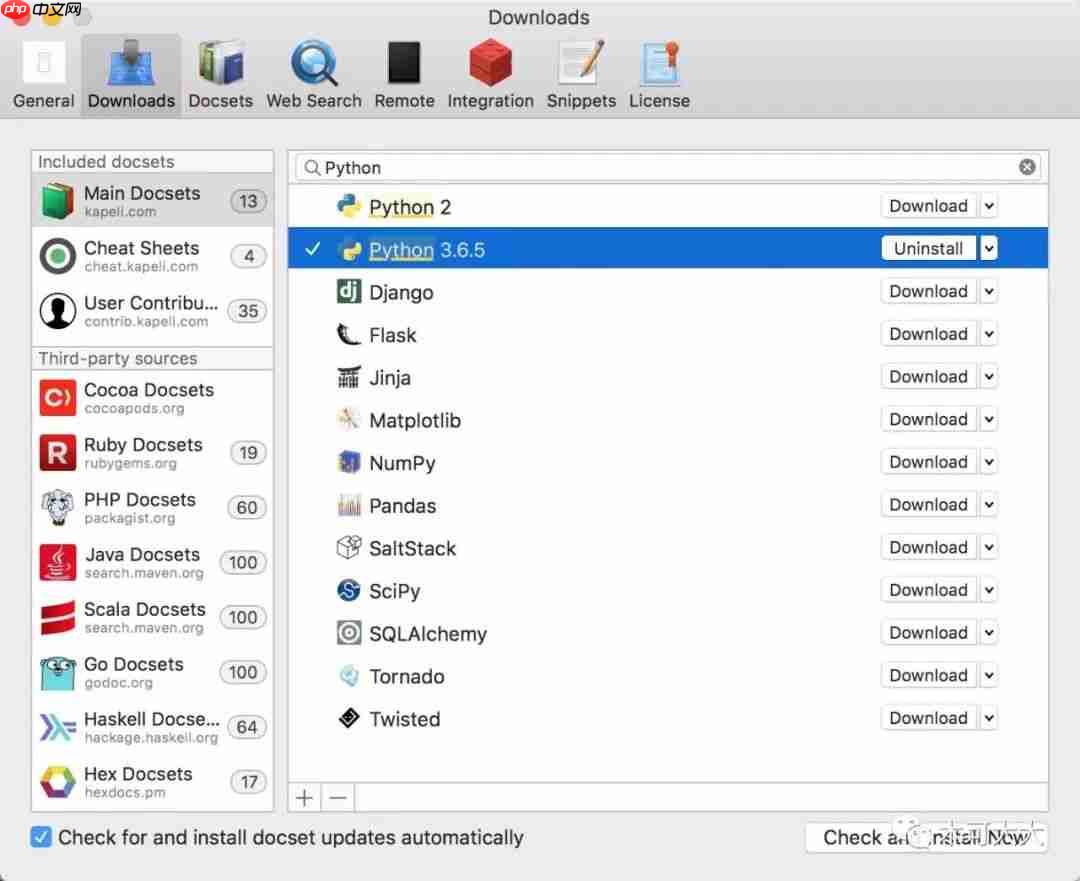Click the Tornado icon
1080x881 pixels.
point(349,676)
